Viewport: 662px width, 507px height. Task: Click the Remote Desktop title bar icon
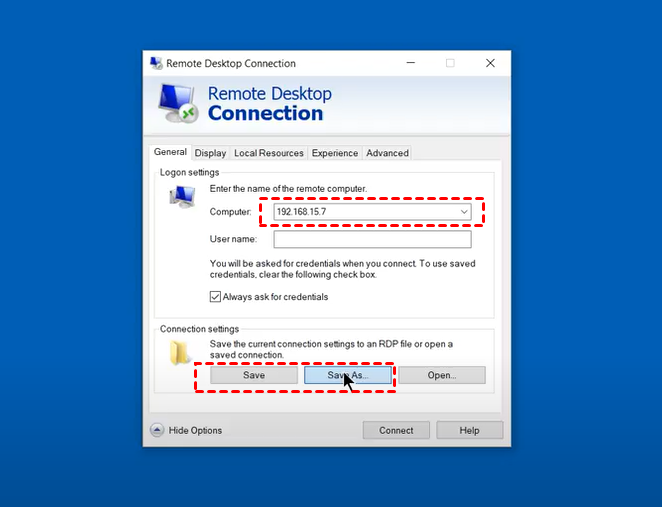coord(156,63)
